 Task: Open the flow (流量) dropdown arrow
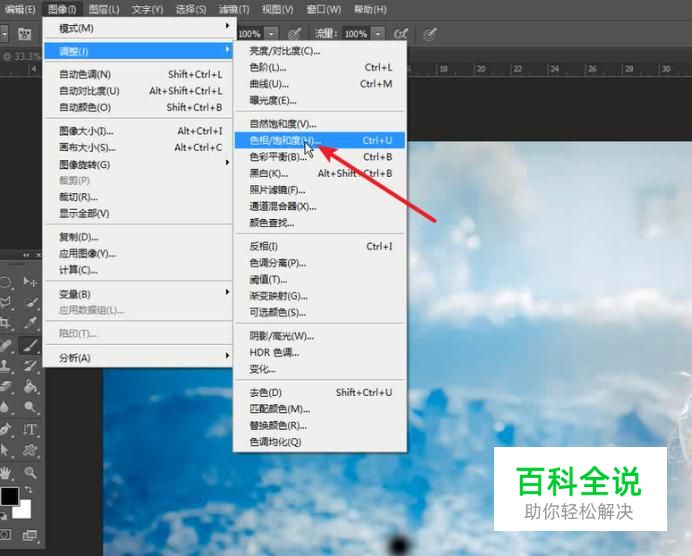click(x=378, y=34)
